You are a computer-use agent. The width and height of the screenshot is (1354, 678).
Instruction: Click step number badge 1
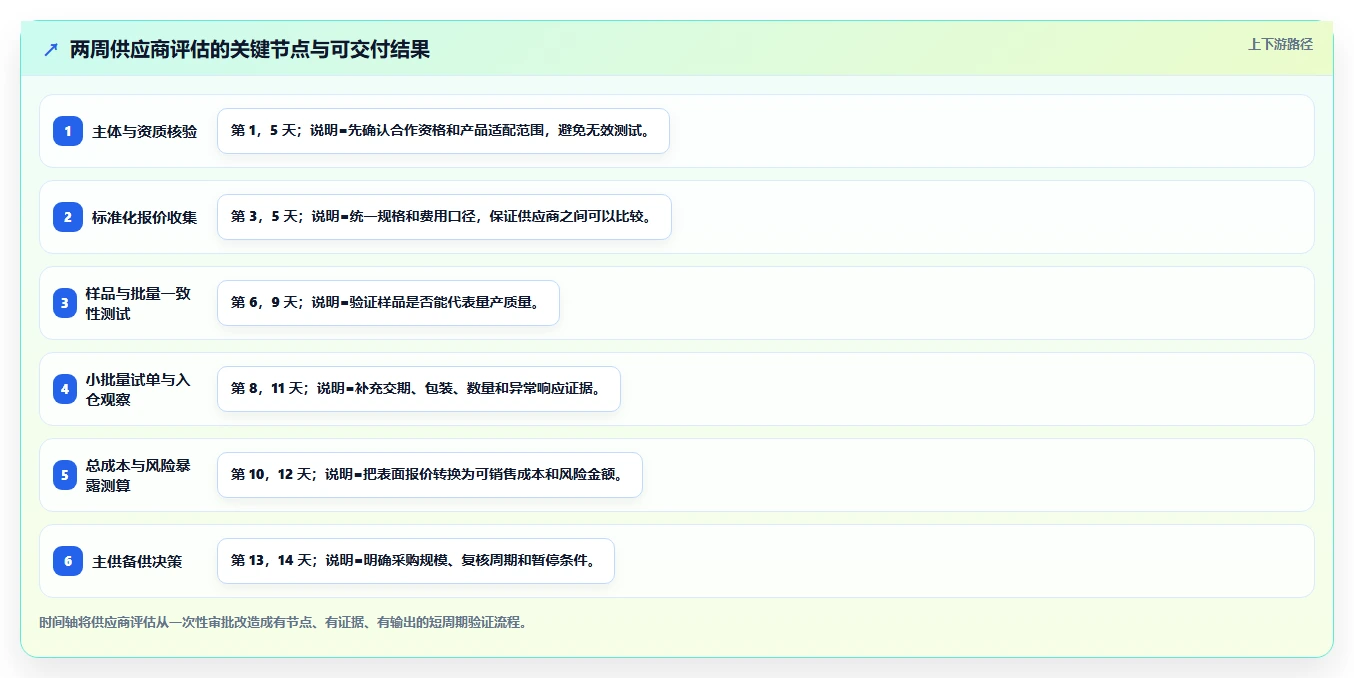coord(68,131)
